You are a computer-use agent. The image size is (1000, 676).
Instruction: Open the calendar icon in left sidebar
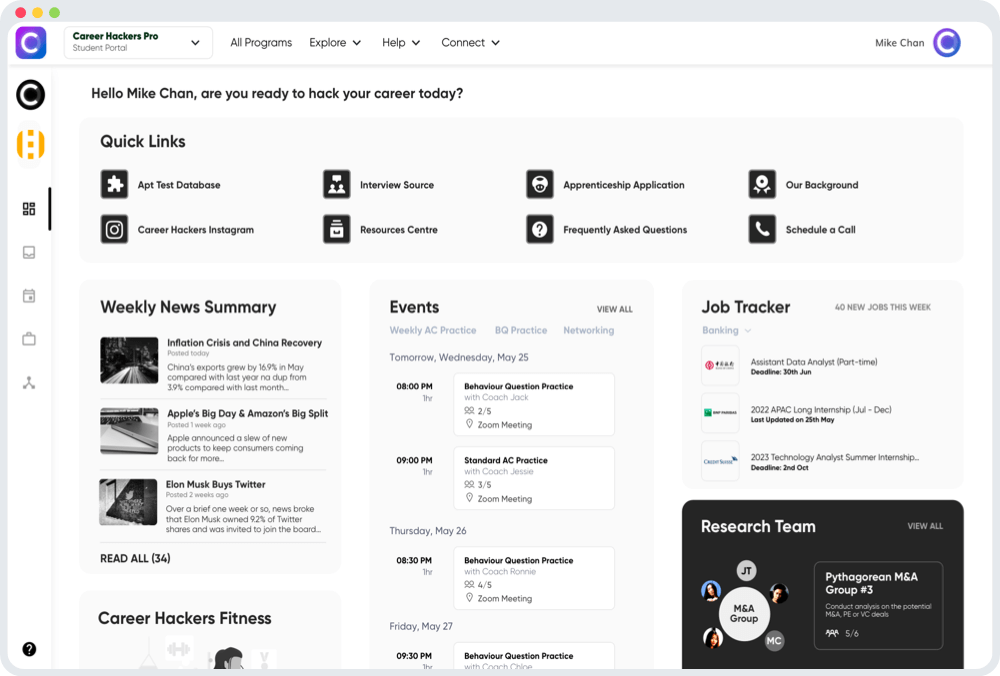pyautogui.click(x=29, y=296)
